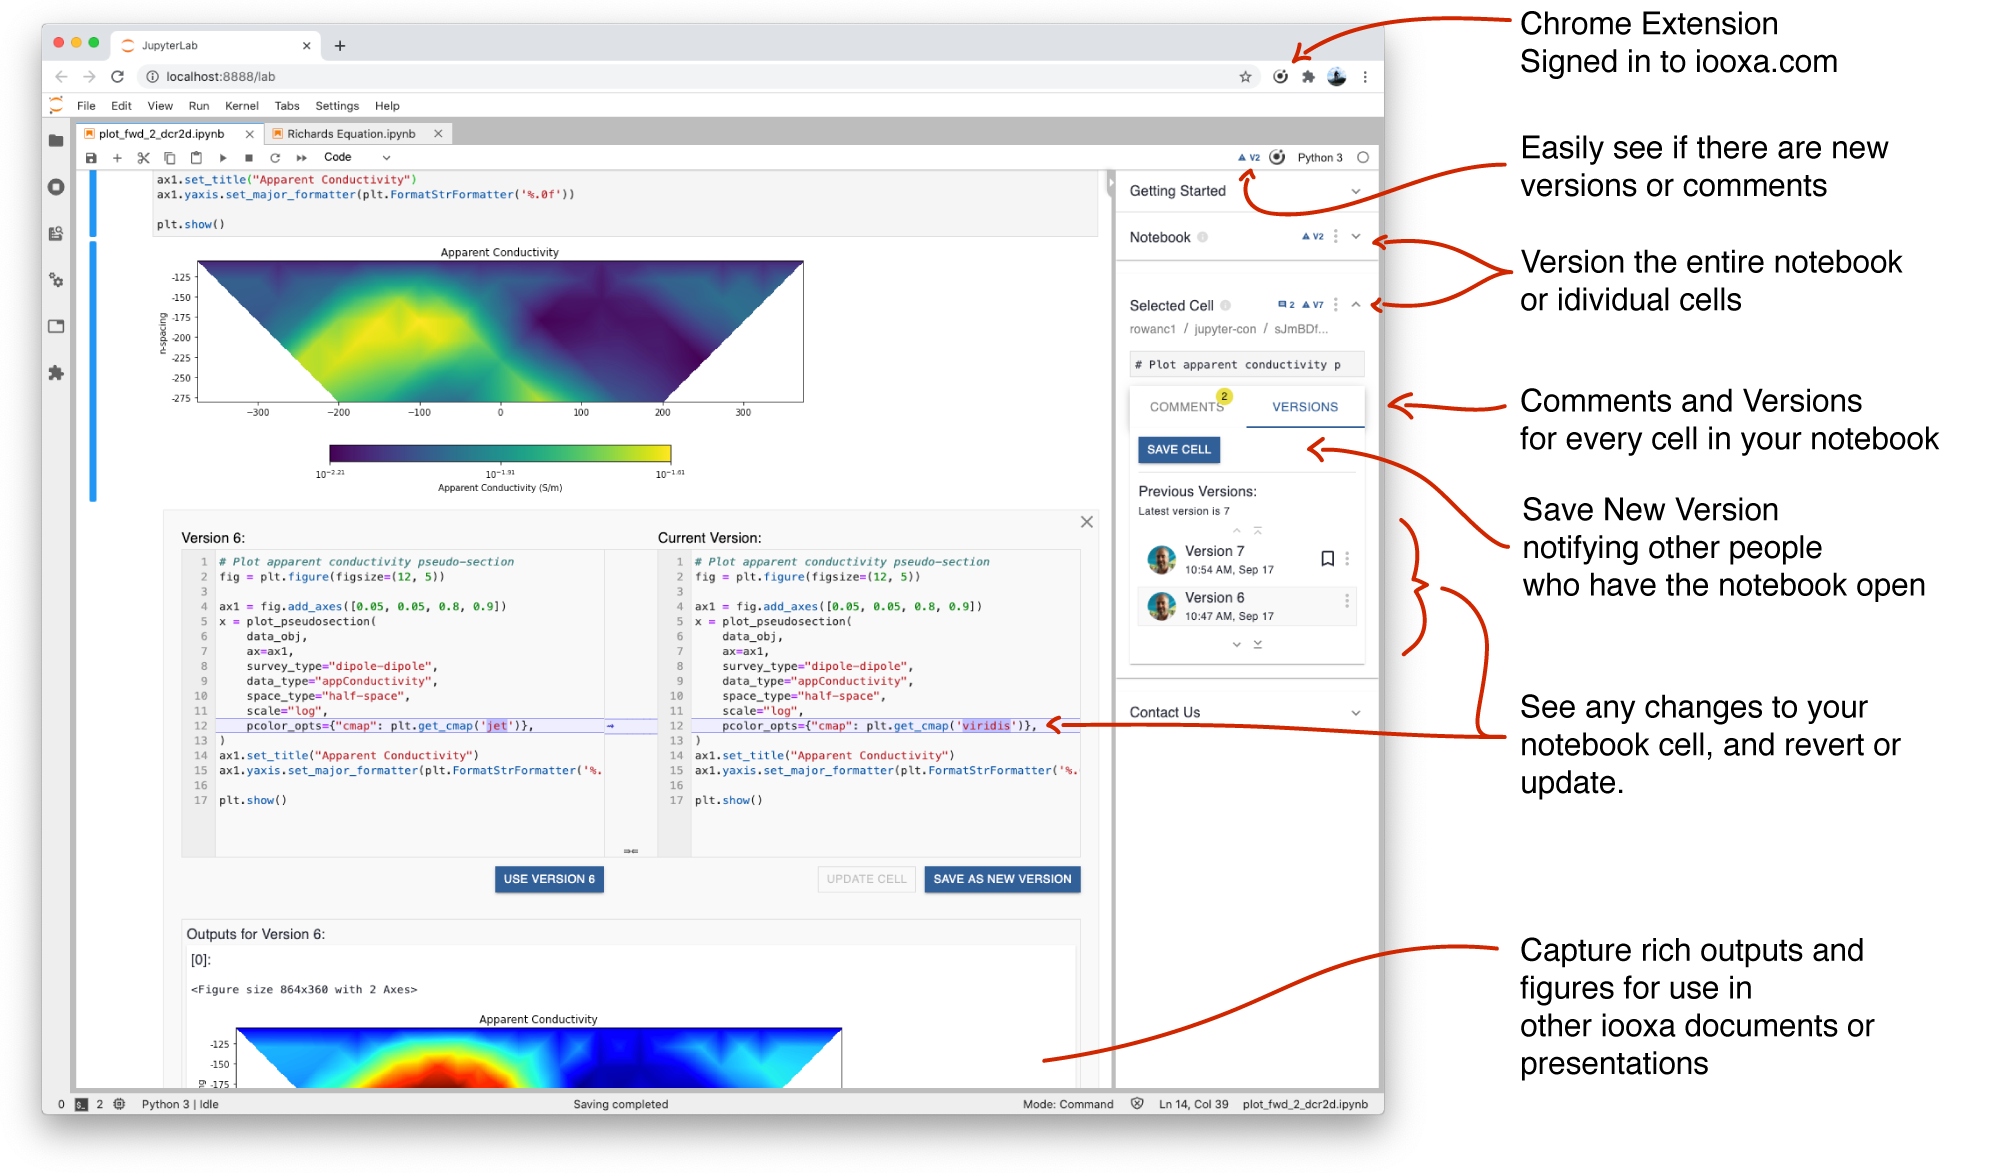Click the iooxa extension icon in Chrome toolbar
Viewport: 2000px width, 1173px height.
pos(1281,76)
